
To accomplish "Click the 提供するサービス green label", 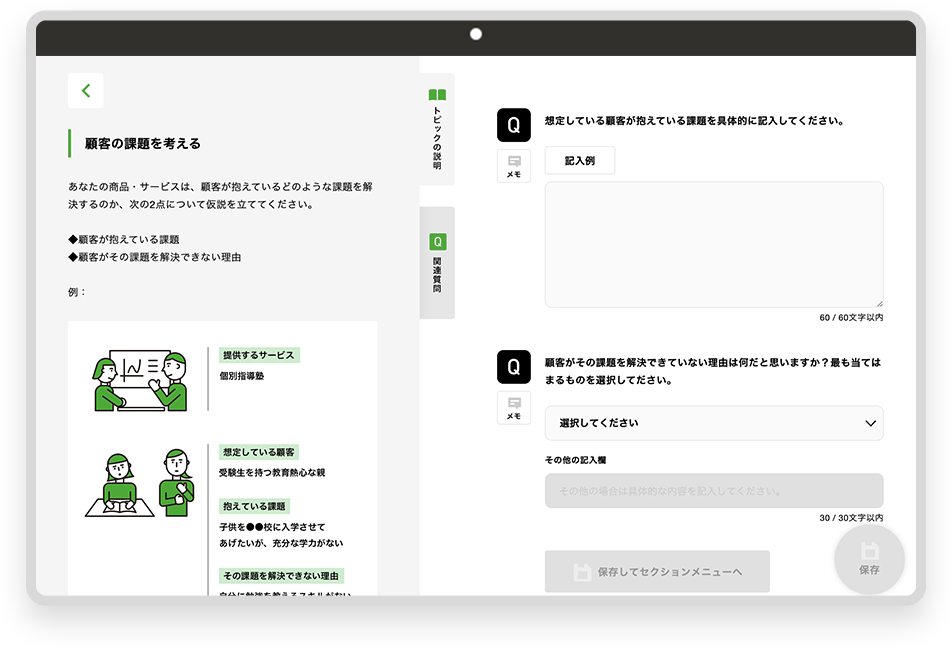I will tap(259, 355).
